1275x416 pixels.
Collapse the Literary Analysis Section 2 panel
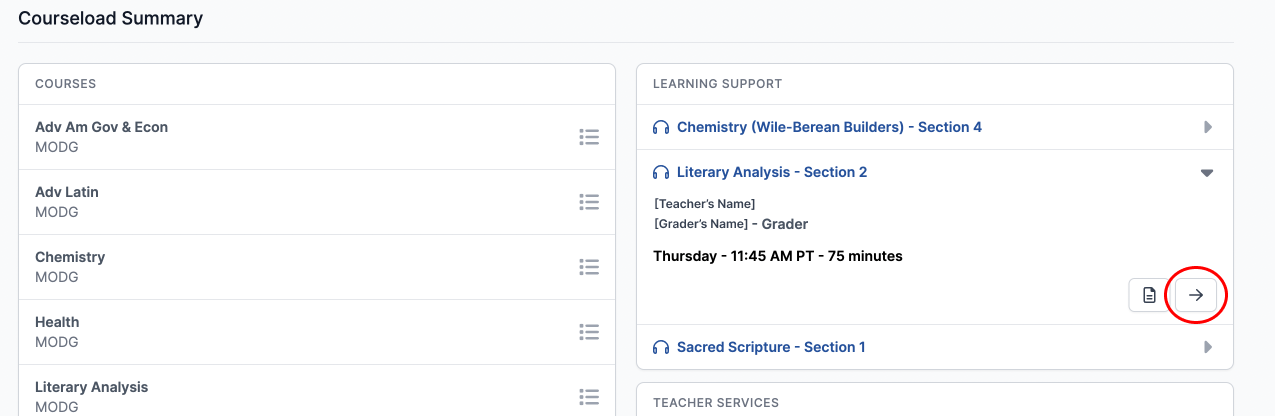pos(1207,173)
